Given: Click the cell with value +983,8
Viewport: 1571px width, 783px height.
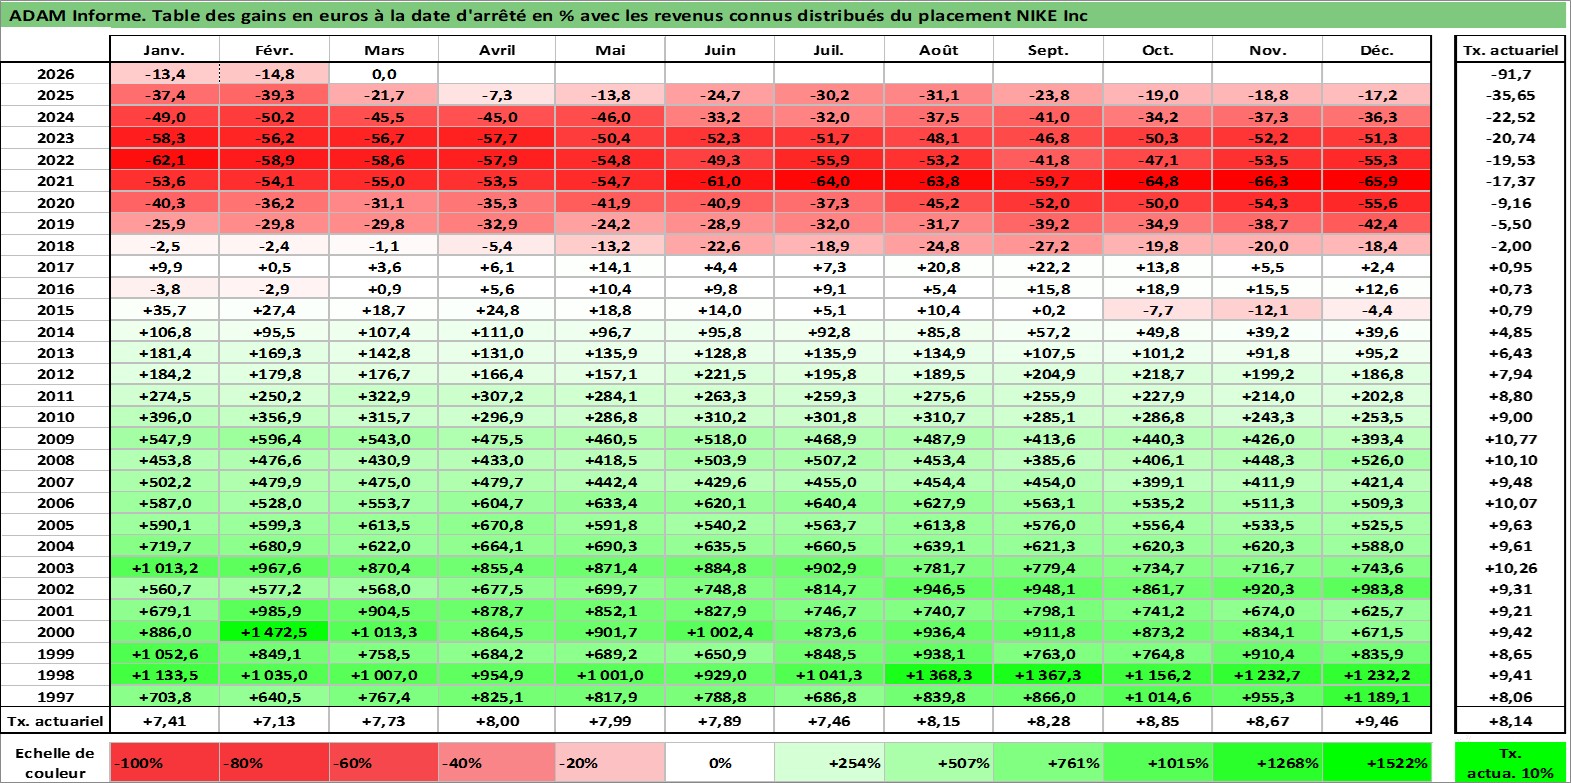Looking at the screenshot, I should click(1377, 589).
